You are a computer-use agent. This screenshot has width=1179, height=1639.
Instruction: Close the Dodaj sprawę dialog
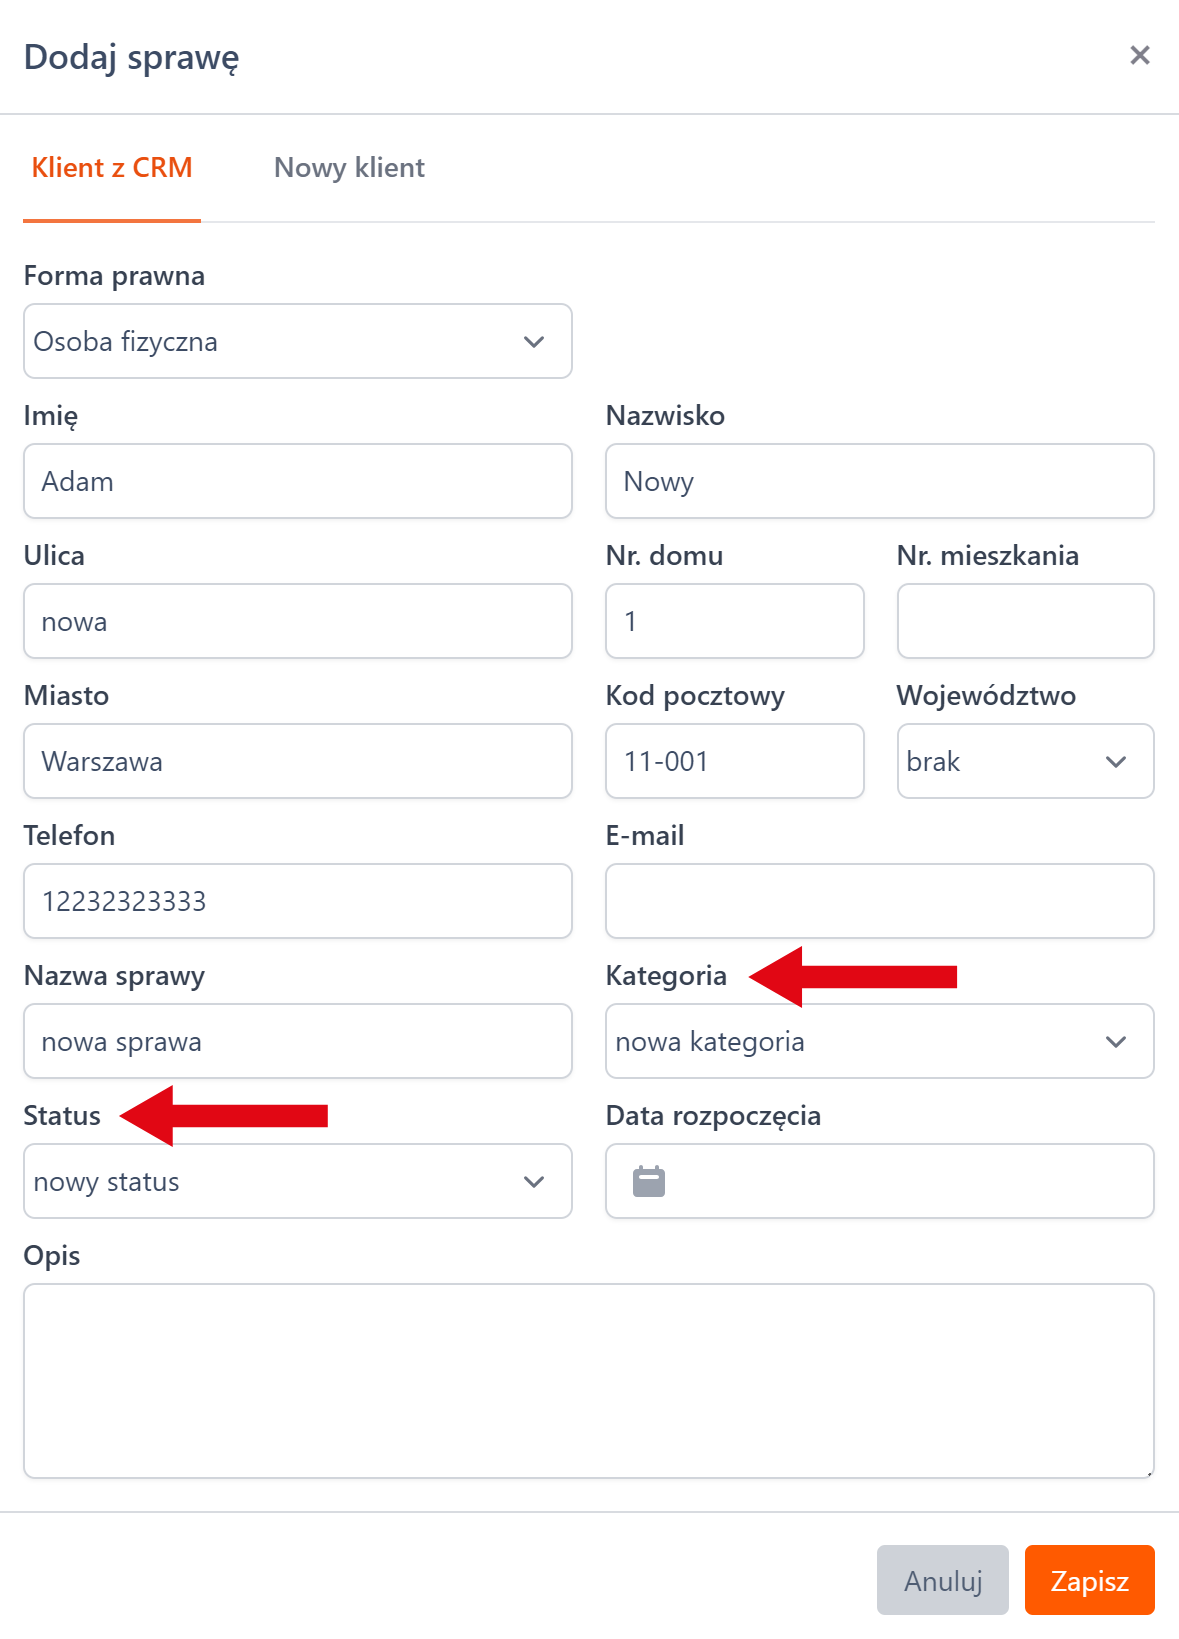(x=1139, y=56)
